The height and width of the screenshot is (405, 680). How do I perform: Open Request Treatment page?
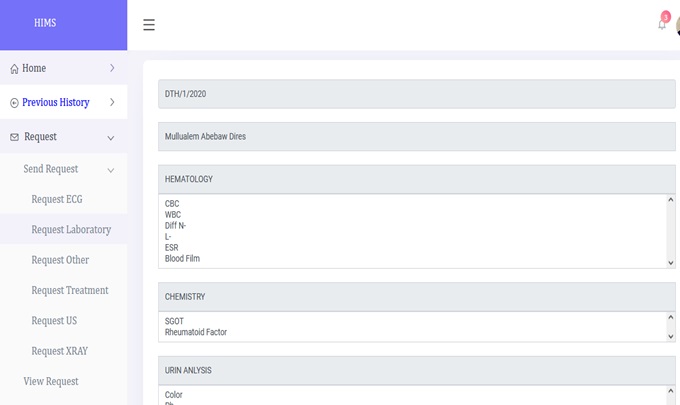70,290
